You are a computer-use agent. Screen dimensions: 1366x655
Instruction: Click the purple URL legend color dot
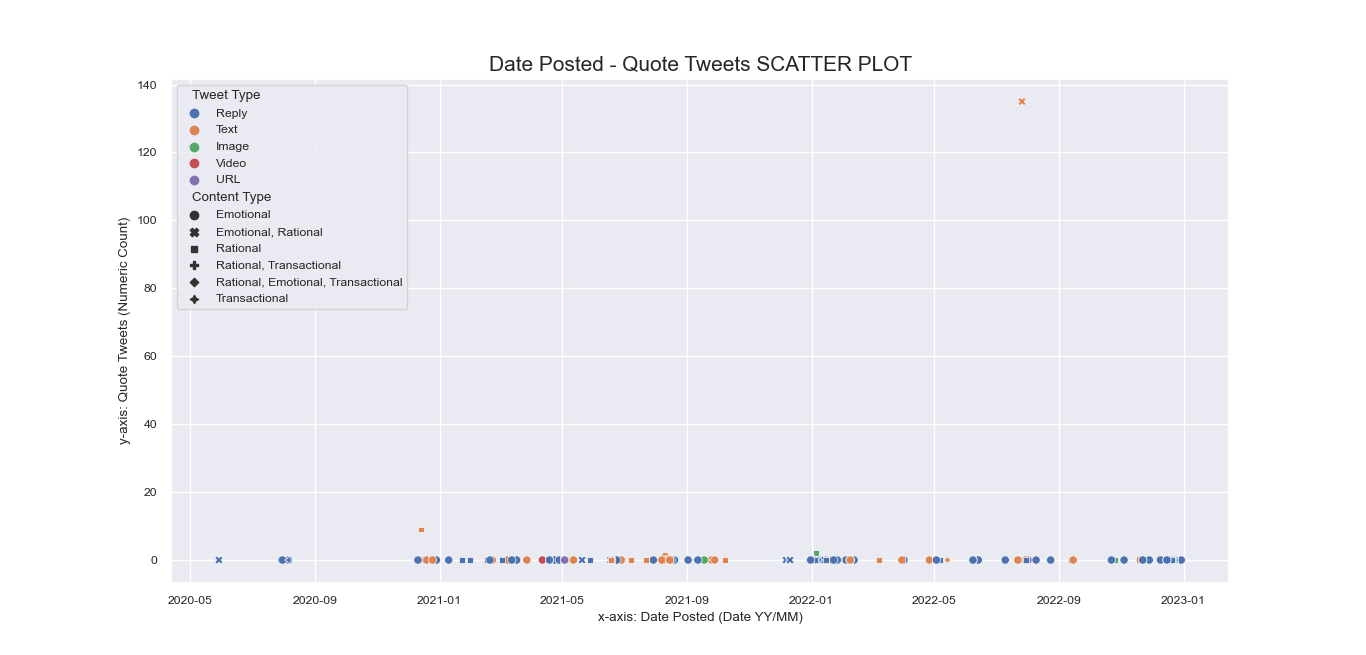[194, 180]
